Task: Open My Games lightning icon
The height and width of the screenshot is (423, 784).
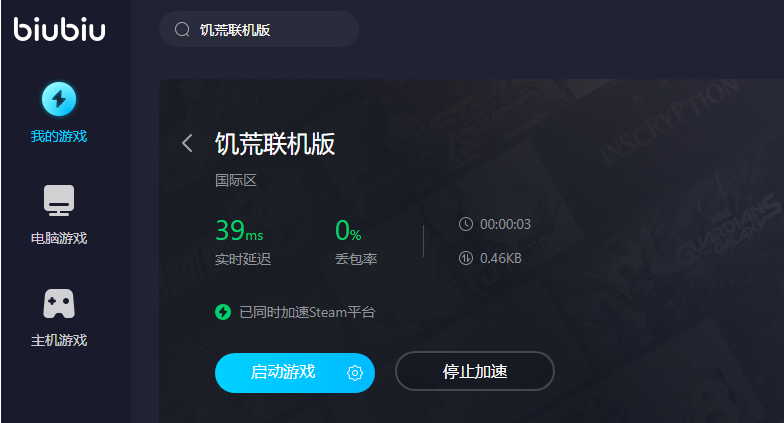Action: click(59, 99)
